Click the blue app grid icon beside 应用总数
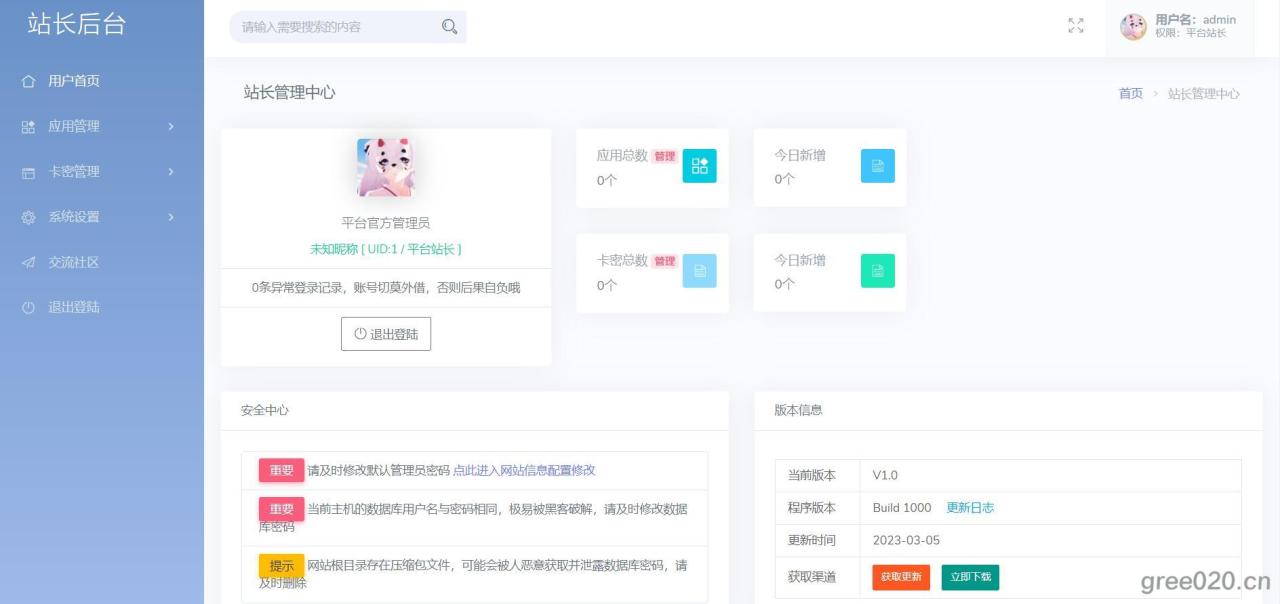The width and height of the screenshot is (1280, 604). tap(700, 166)
